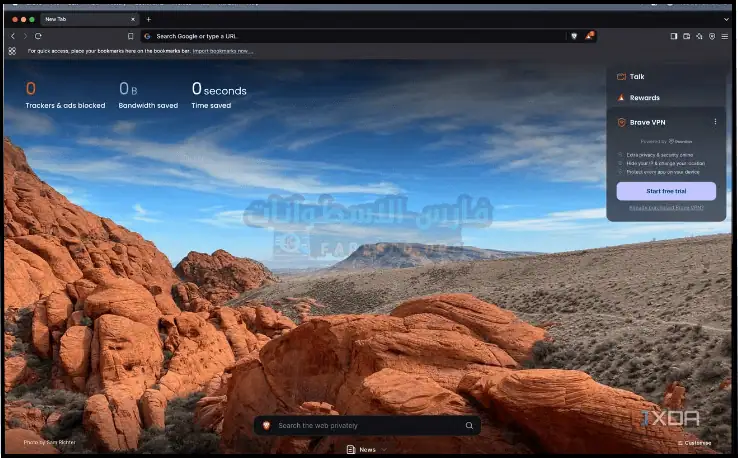Click the Import bookmarks now link
This screenshot has height=458, width=738.
click(x=222, y=50)
